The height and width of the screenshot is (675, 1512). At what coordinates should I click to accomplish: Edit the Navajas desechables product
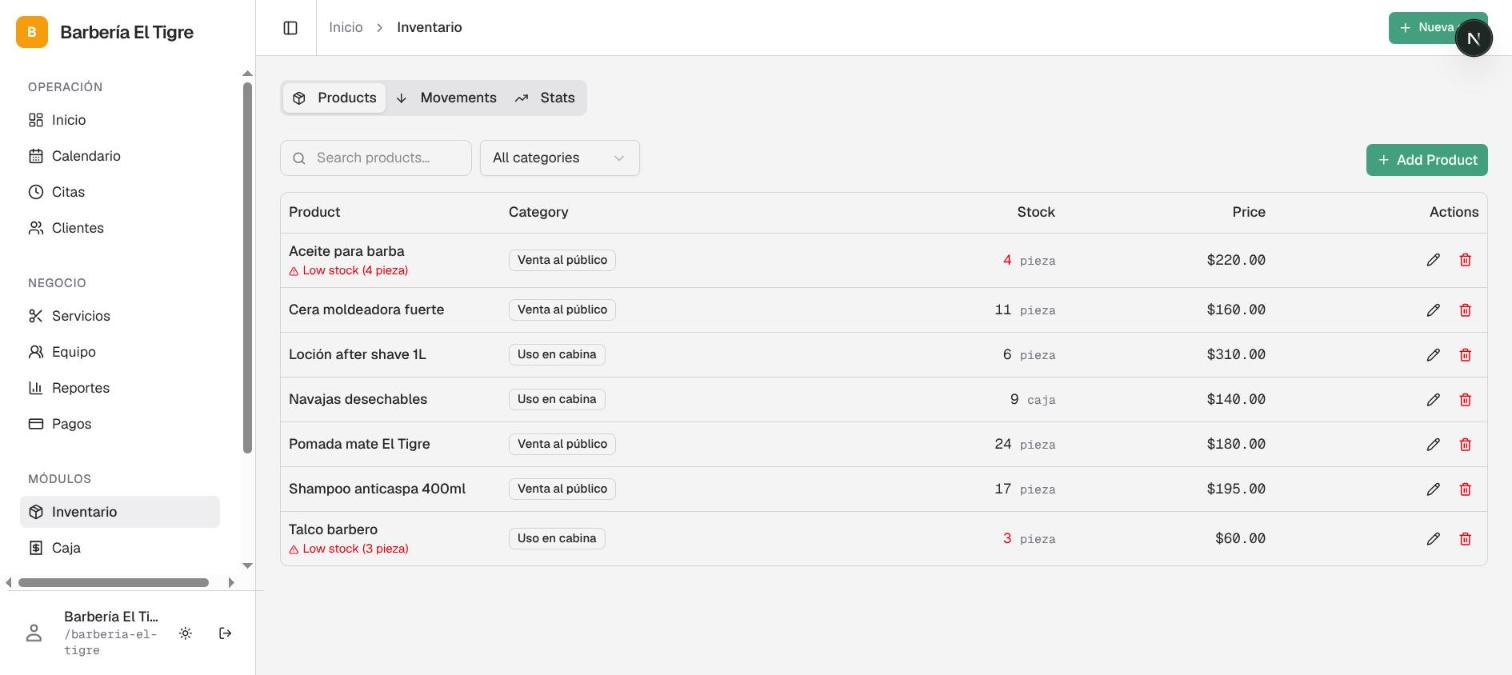1433,400
